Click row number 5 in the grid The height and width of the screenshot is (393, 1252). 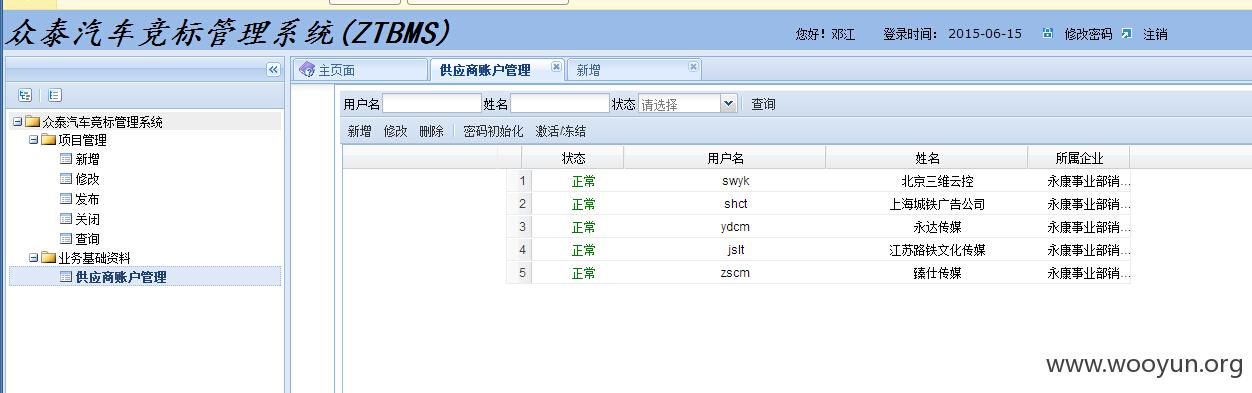pos(522,273)
